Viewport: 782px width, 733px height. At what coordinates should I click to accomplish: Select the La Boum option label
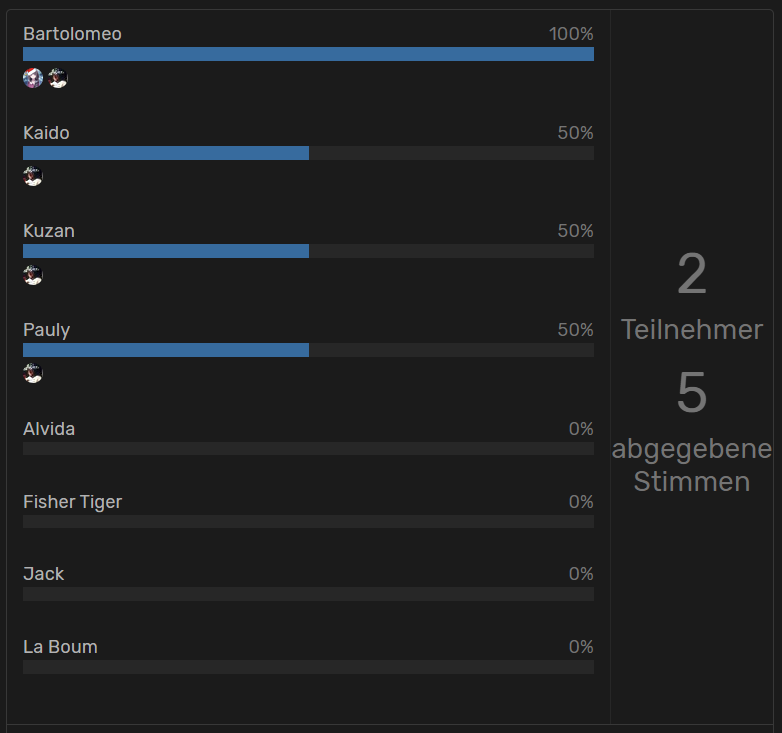[60, 647]
